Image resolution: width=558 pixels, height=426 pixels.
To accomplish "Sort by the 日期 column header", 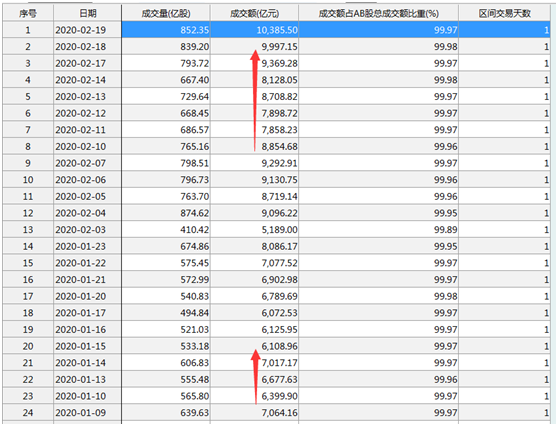I will coord(88,14).
